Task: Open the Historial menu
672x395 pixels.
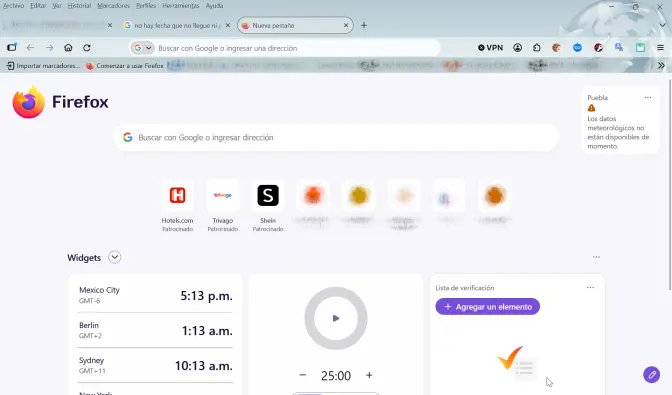Action: point(79,6)
